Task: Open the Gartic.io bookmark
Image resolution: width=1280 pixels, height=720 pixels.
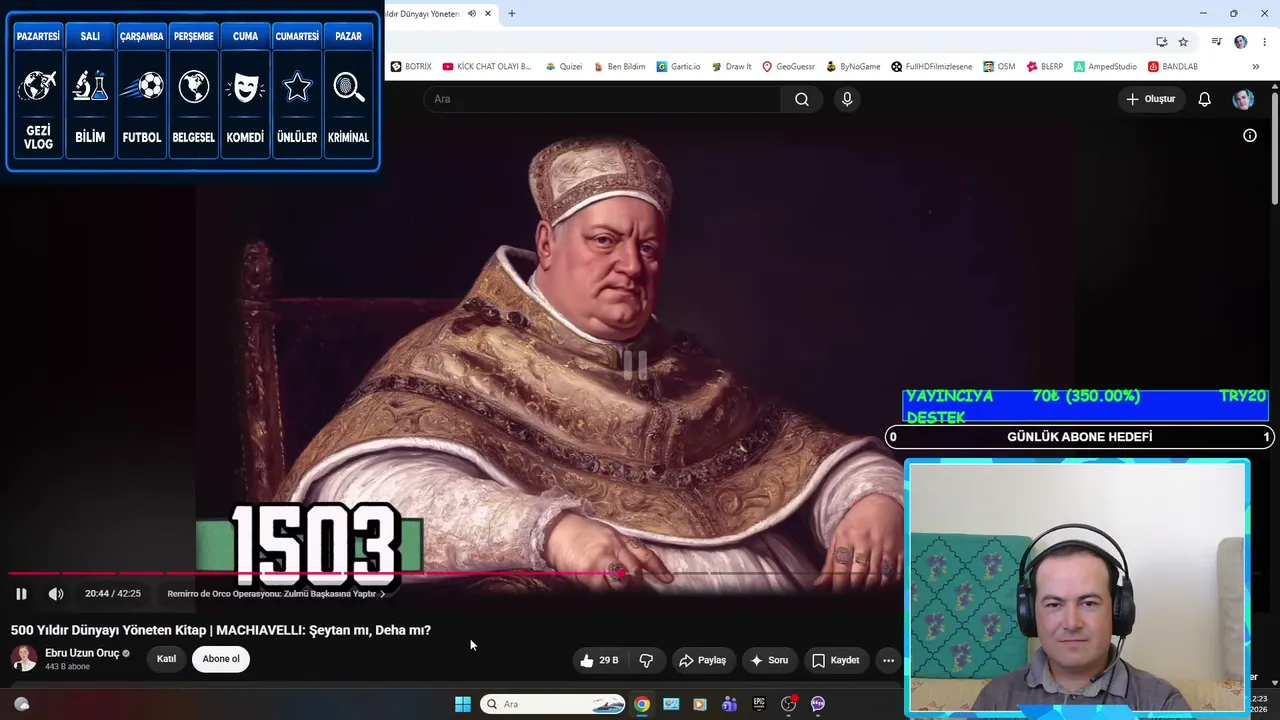Action: click(678, 67)
